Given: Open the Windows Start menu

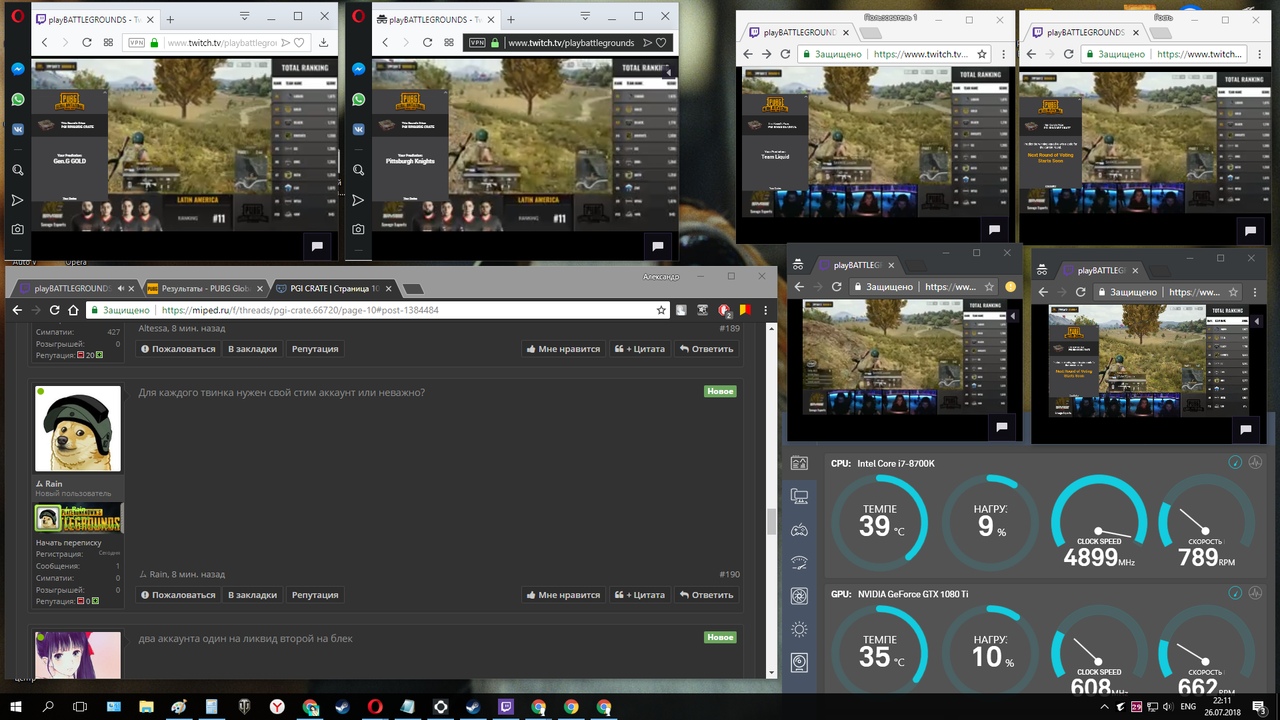Looking at the screenshot, I should pyautogui.click(x=16, y=707).
